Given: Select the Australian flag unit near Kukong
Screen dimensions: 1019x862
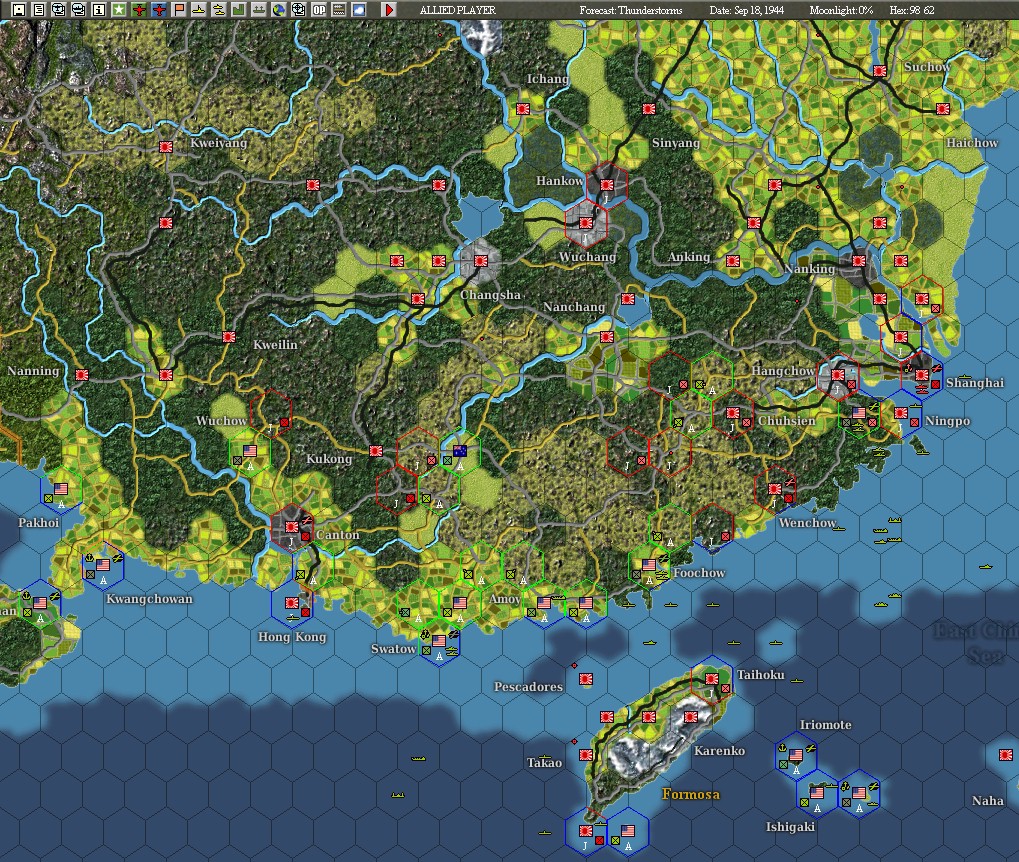Looking at the screenshot, I should [460, 452].
